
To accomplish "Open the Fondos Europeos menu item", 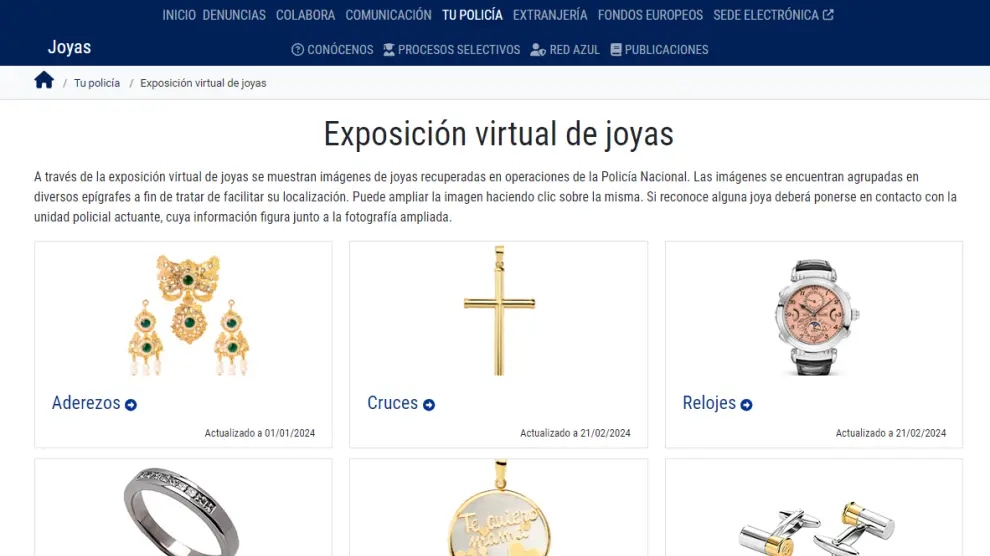I will tap(650, 15).
